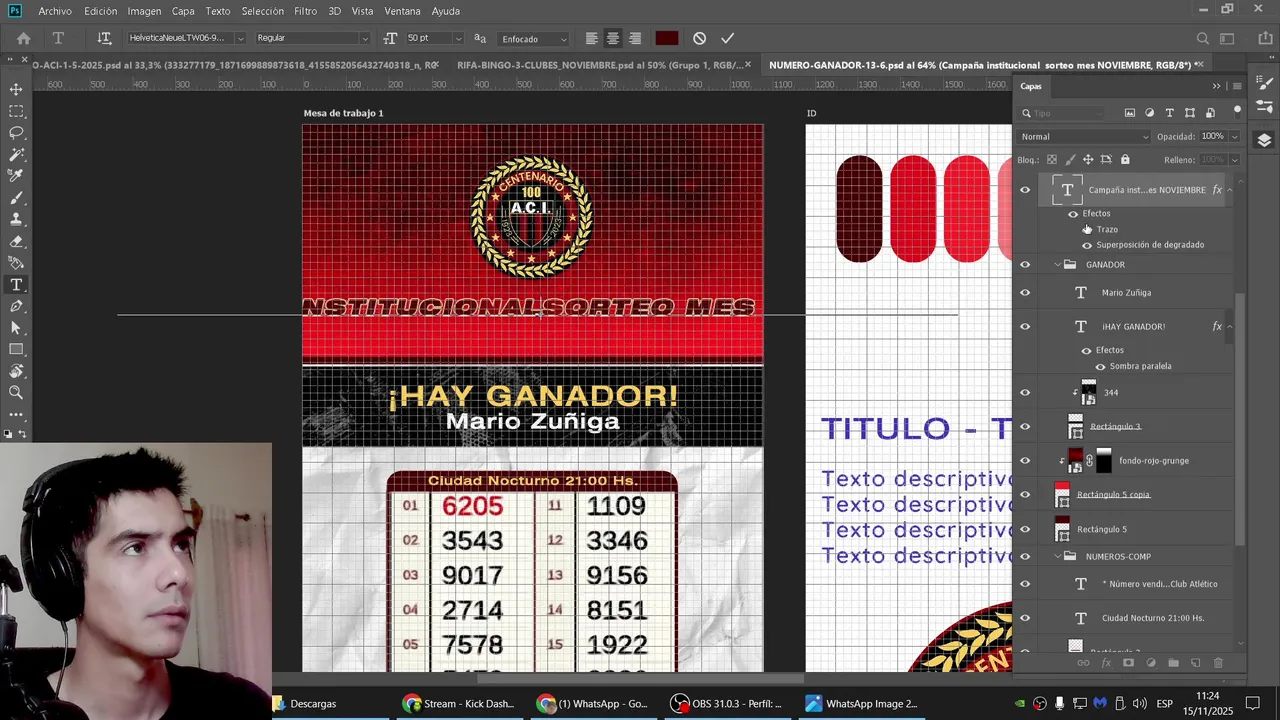Screen dimensions: 1280x720
Task: Hide the Sombra paralela effect
Action: pyautogui.click(x=1100, y=366)
